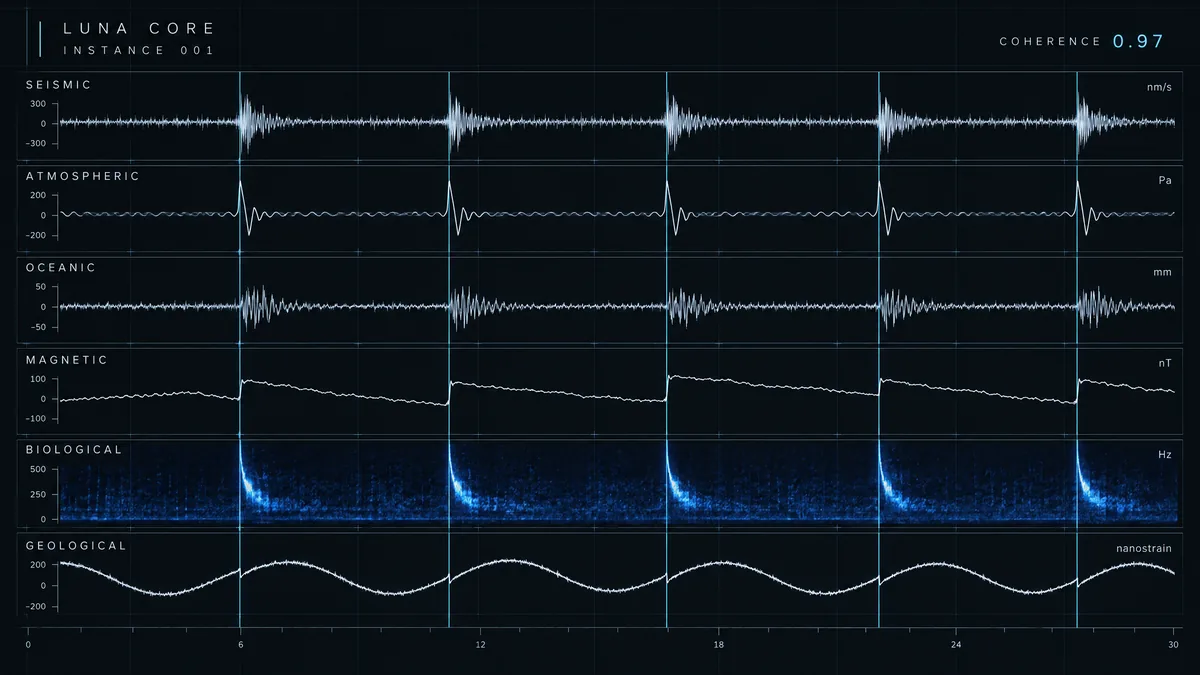The height and width of the screenshot is (675, 1200).
Task: Select the INSTANCE 001 label
Action: pyautogui.click(x=139, y=50)
